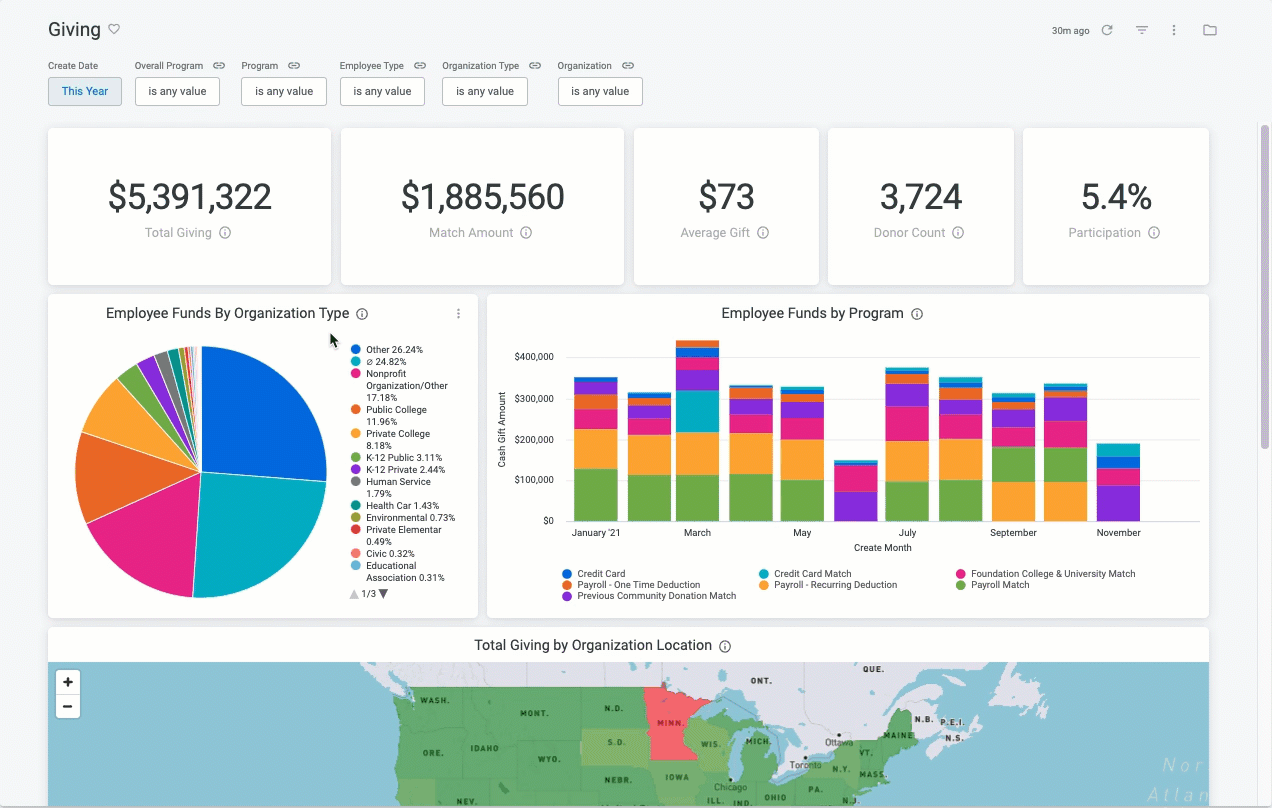Zoom out on the map

(x=68, y=706)
